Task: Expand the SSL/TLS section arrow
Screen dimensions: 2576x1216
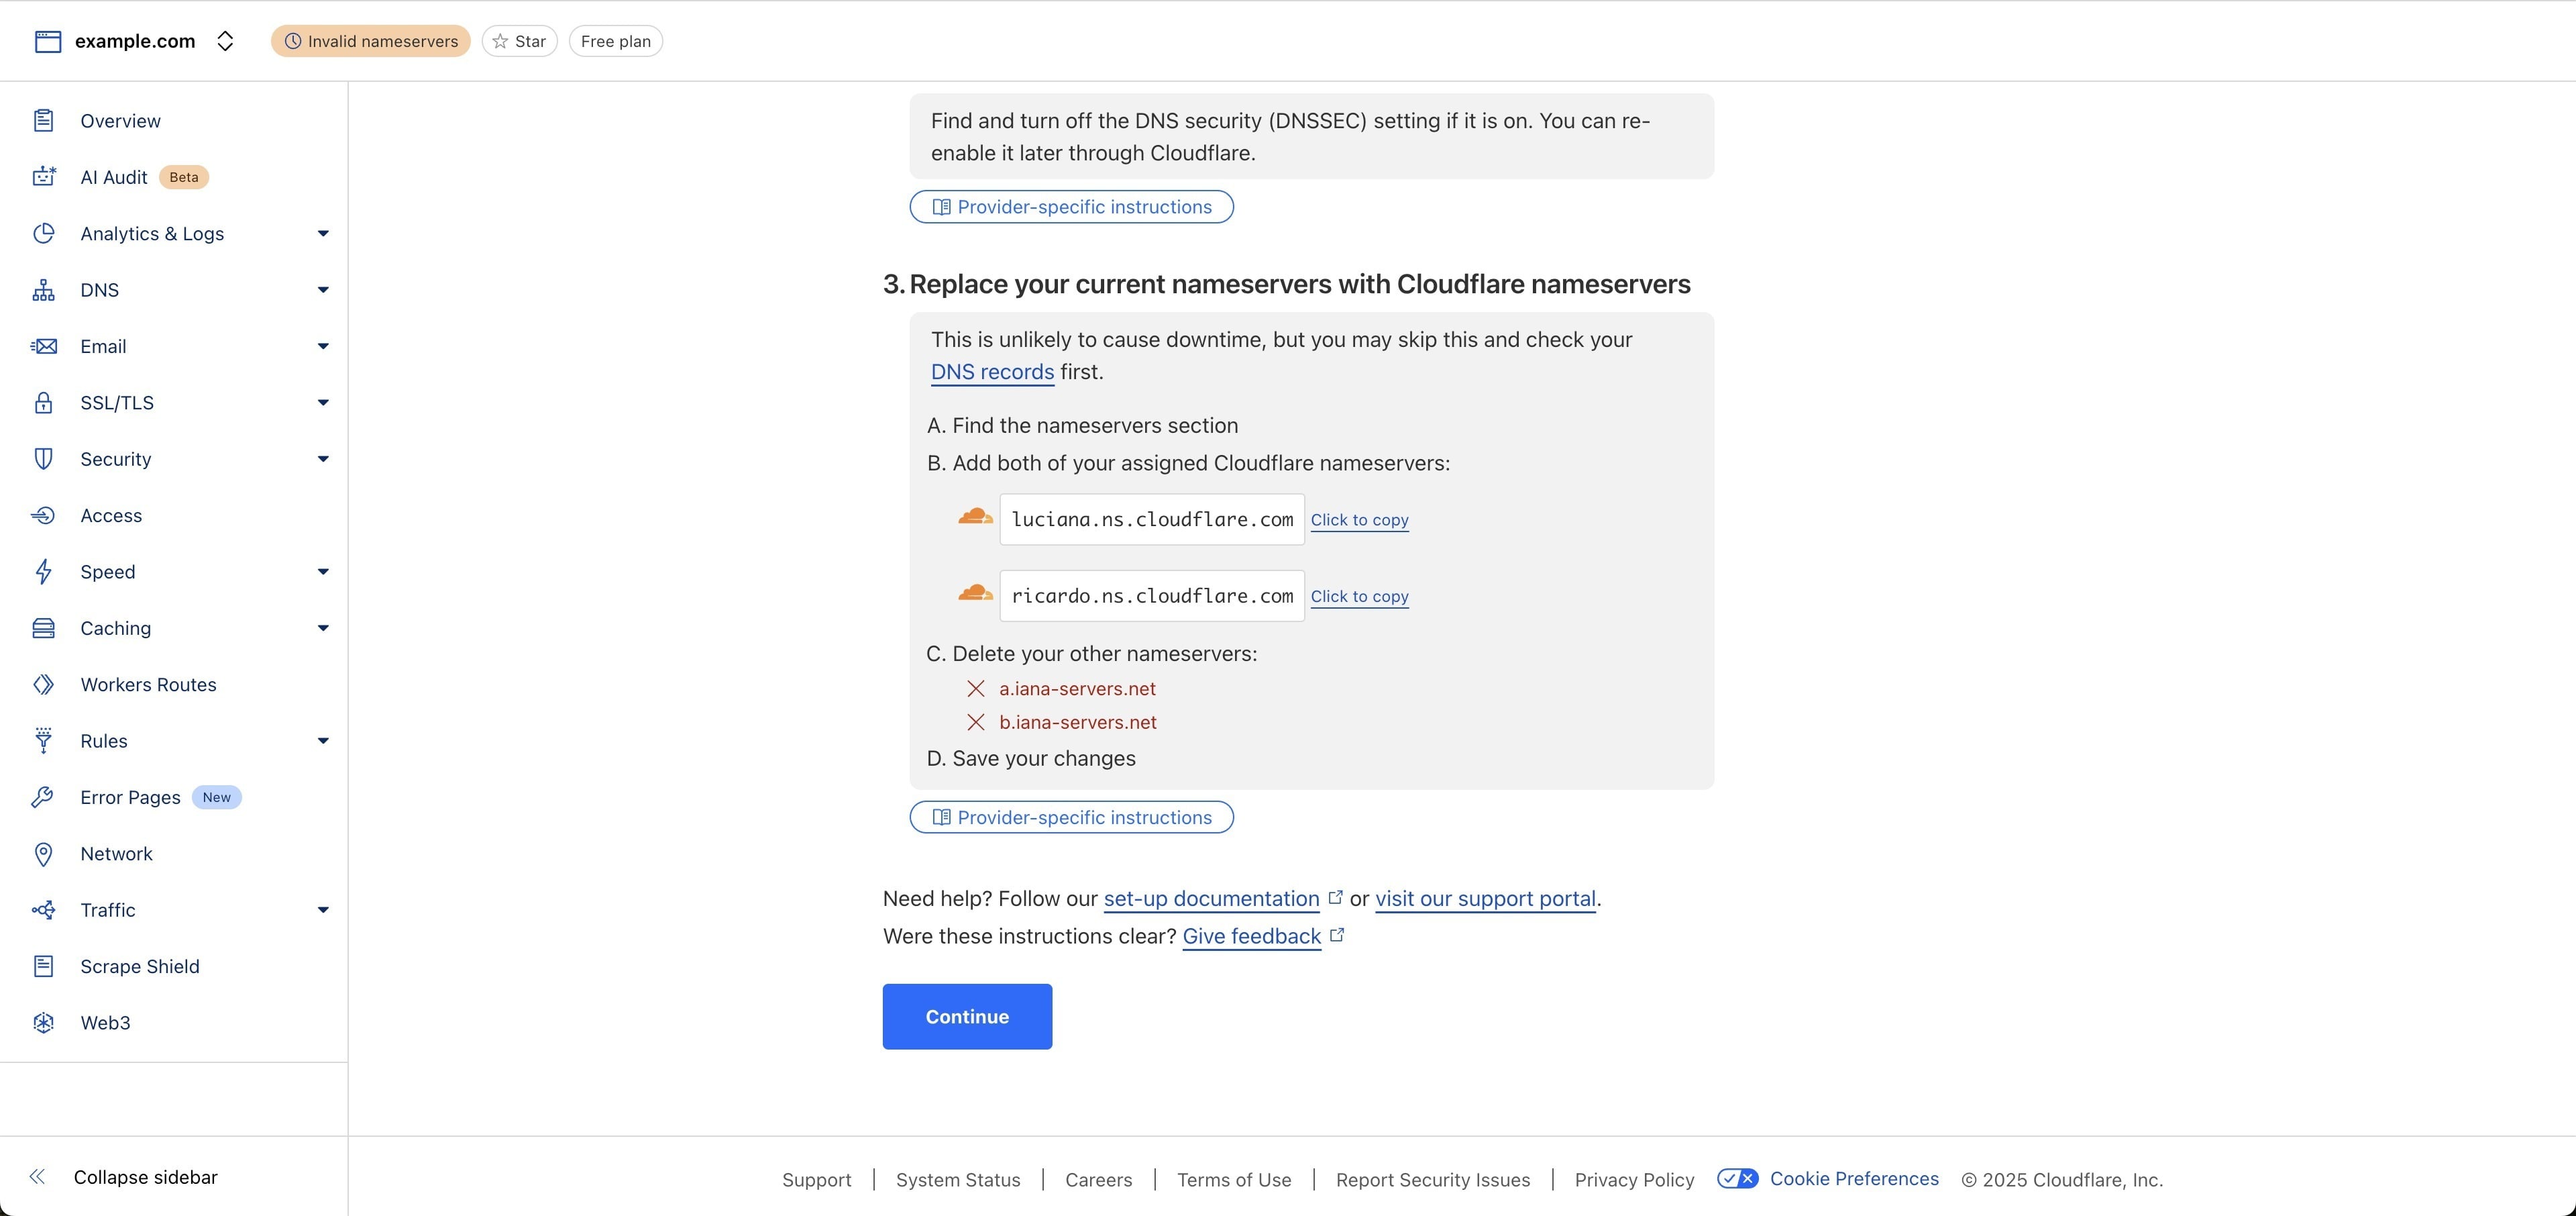Action: (322, 403)
